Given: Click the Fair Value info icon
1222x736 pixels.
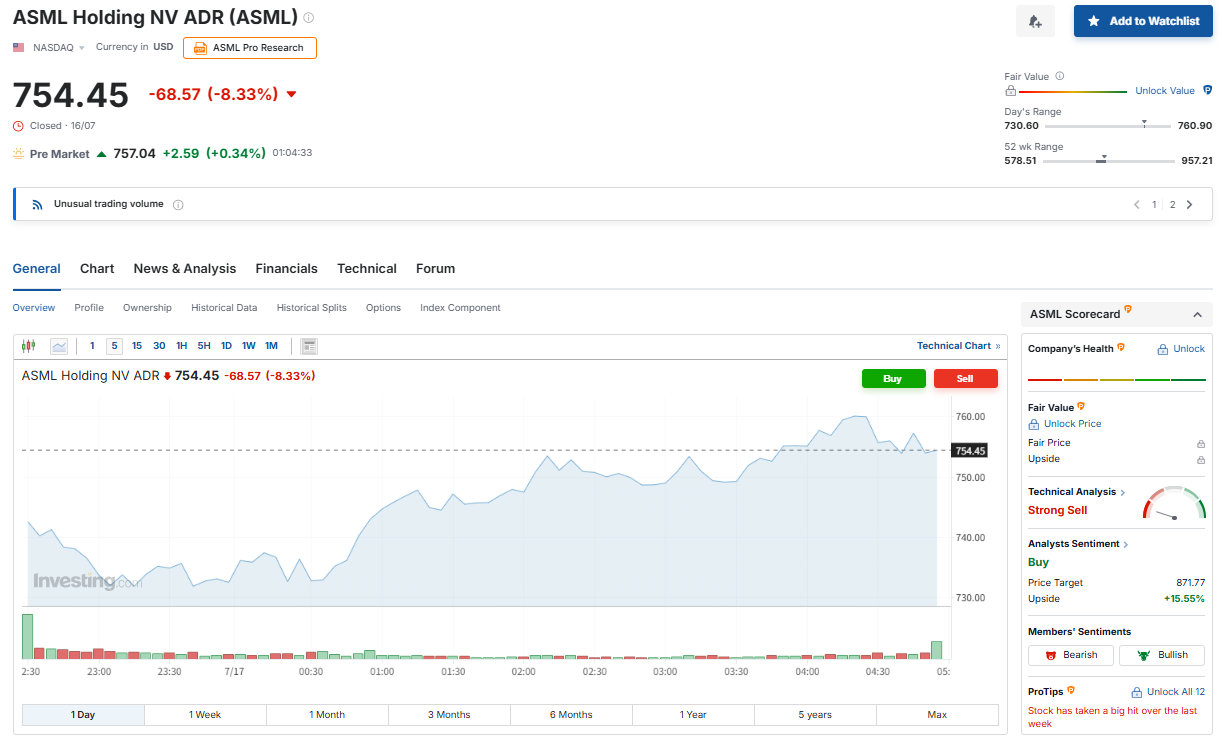Looking at the screenshot, I should [1060, 76].
